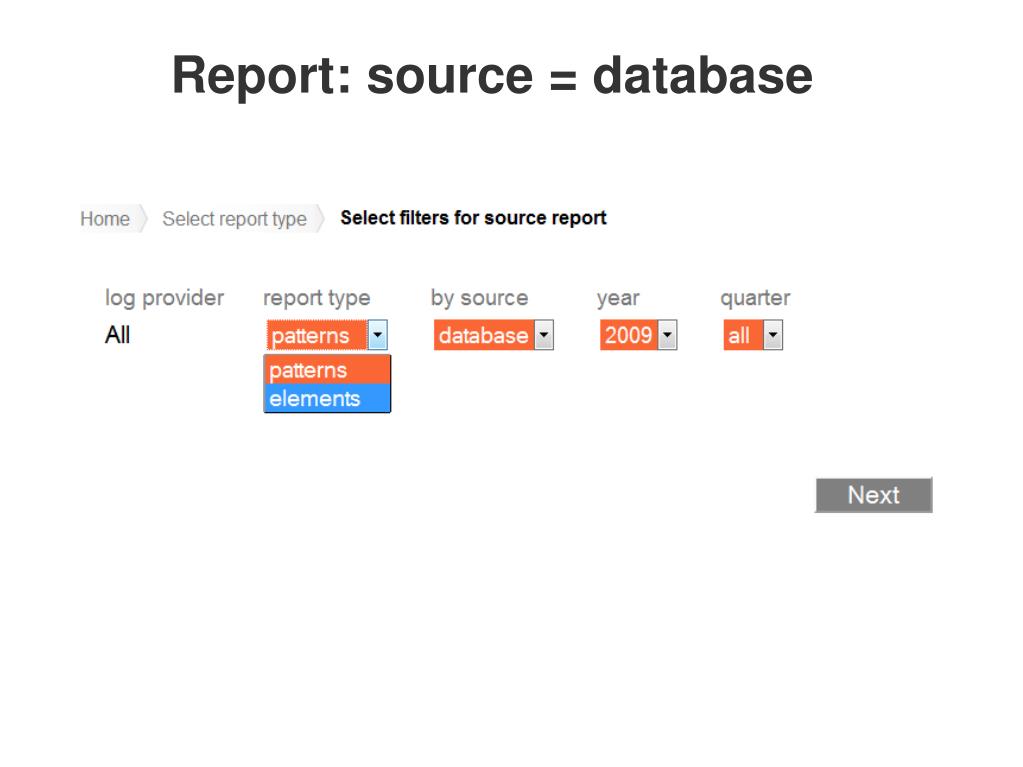Screen dimensions: 1023x767
Task: Go to the Home breadcrumb link
Action: [105, 219]
